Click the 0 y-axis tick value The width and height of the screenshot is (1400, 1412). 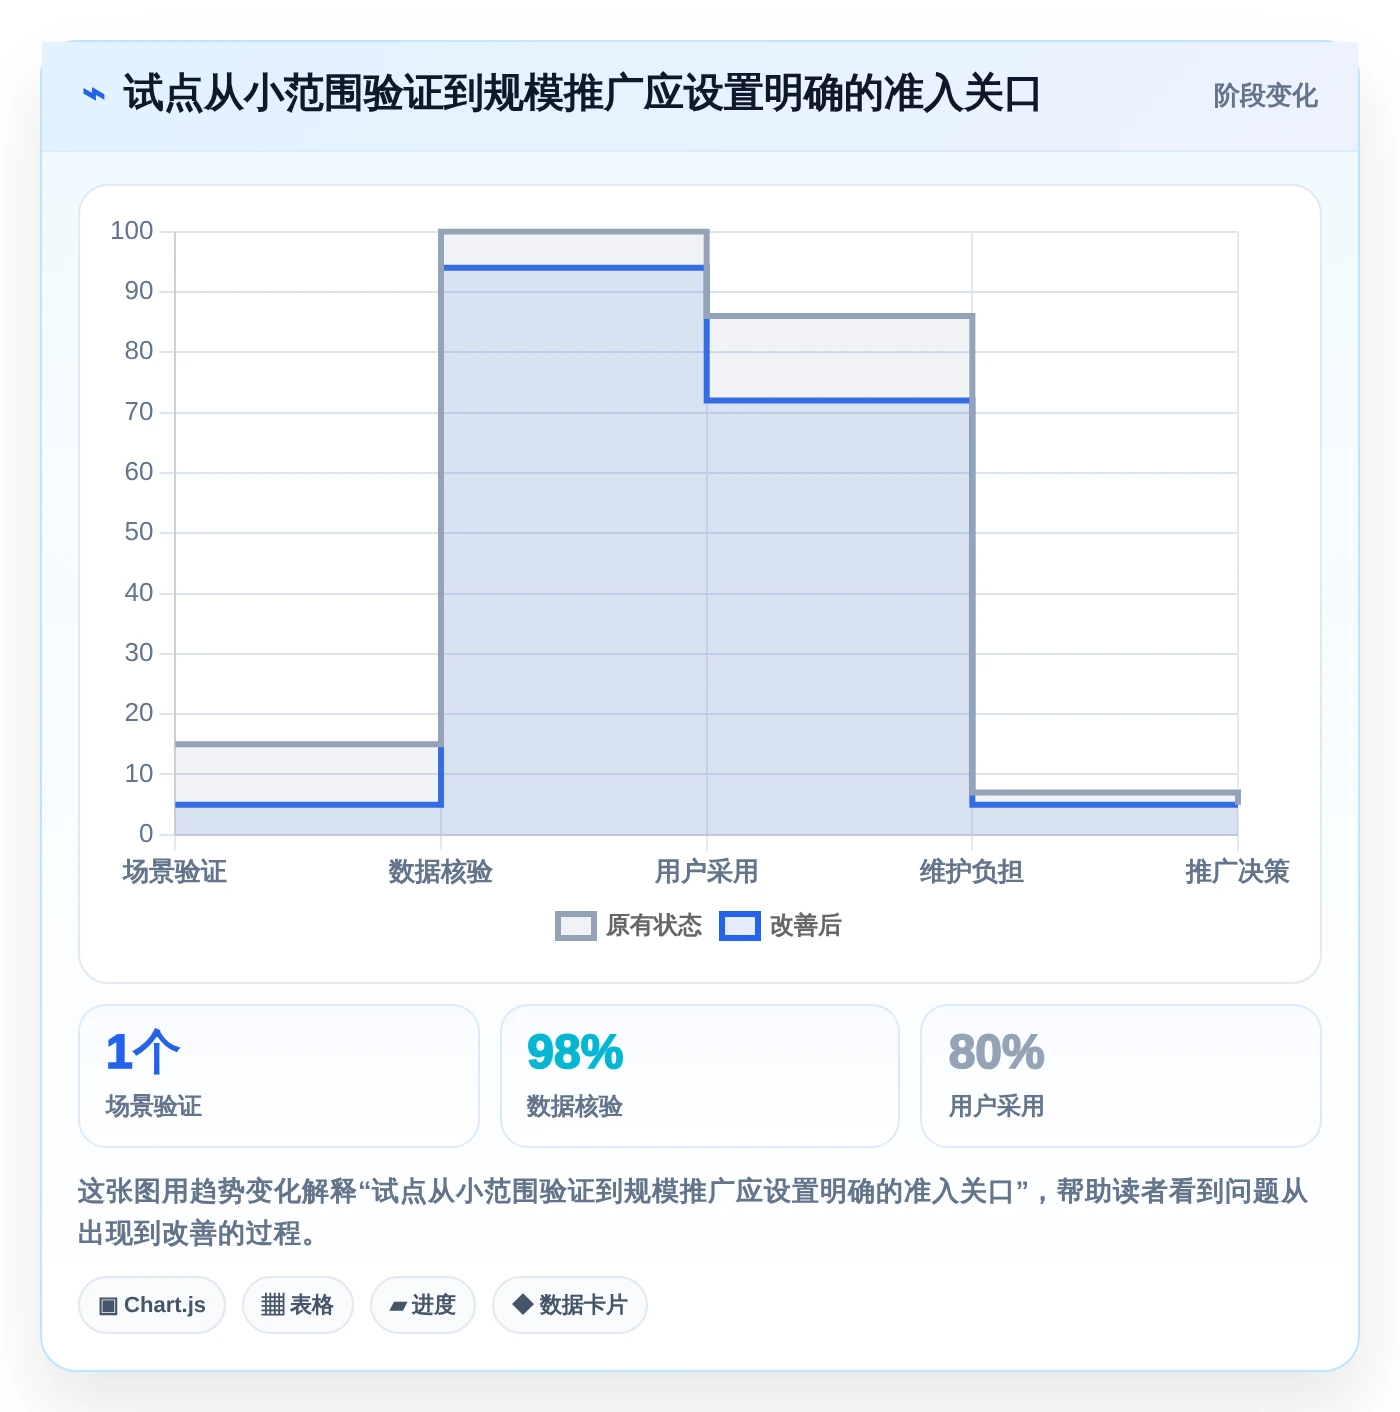pyautogui.click(x=146, y=833)
